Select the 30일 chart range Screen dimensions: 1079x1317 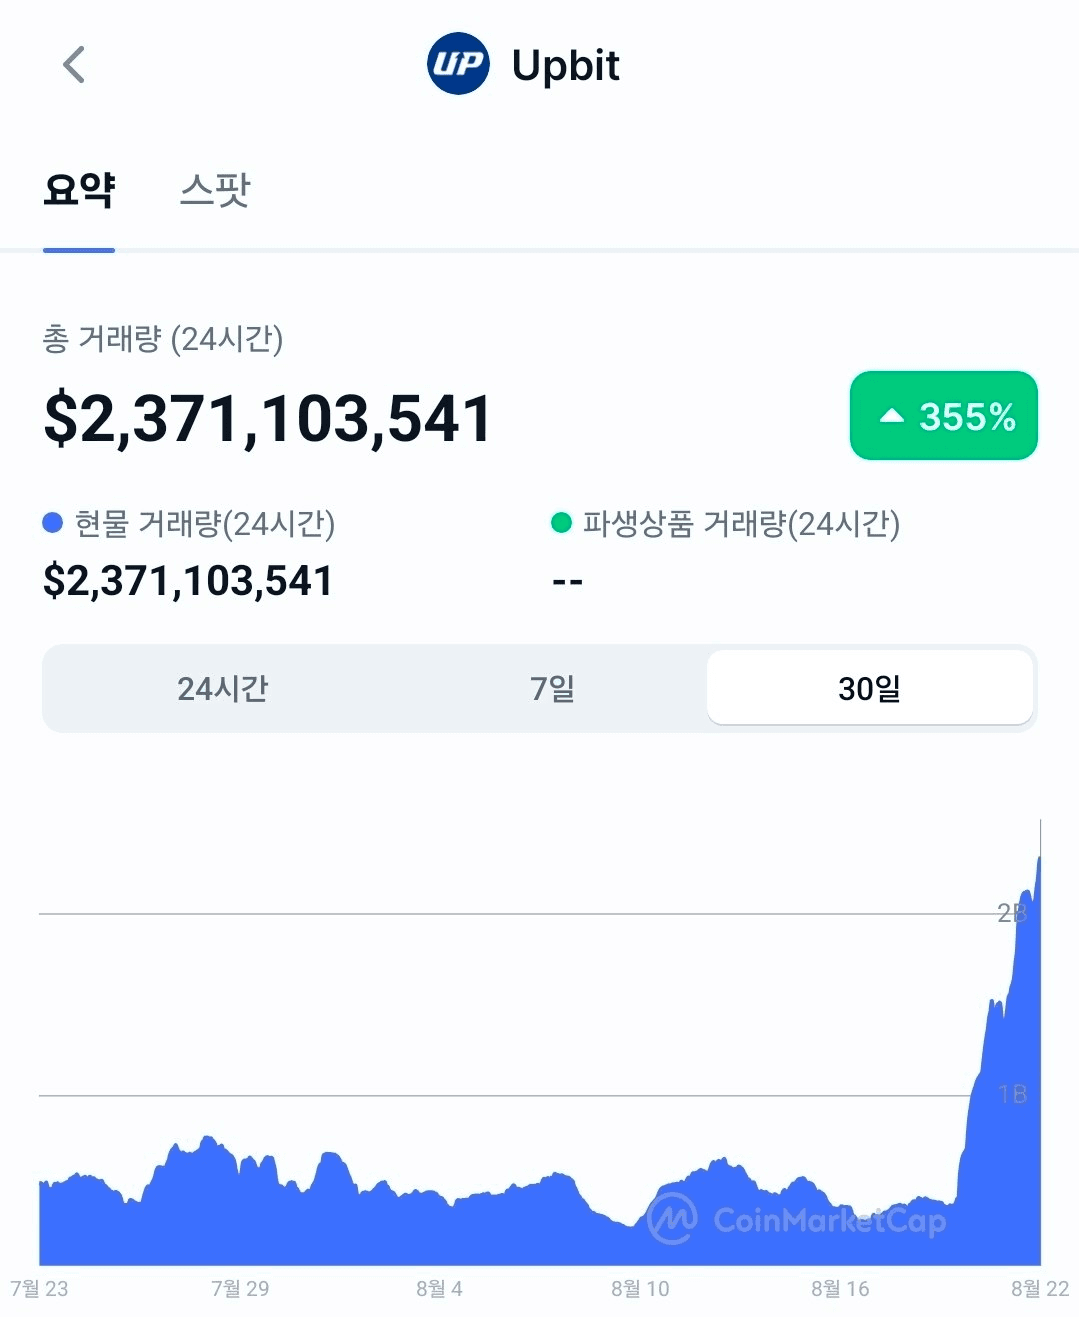869,688
